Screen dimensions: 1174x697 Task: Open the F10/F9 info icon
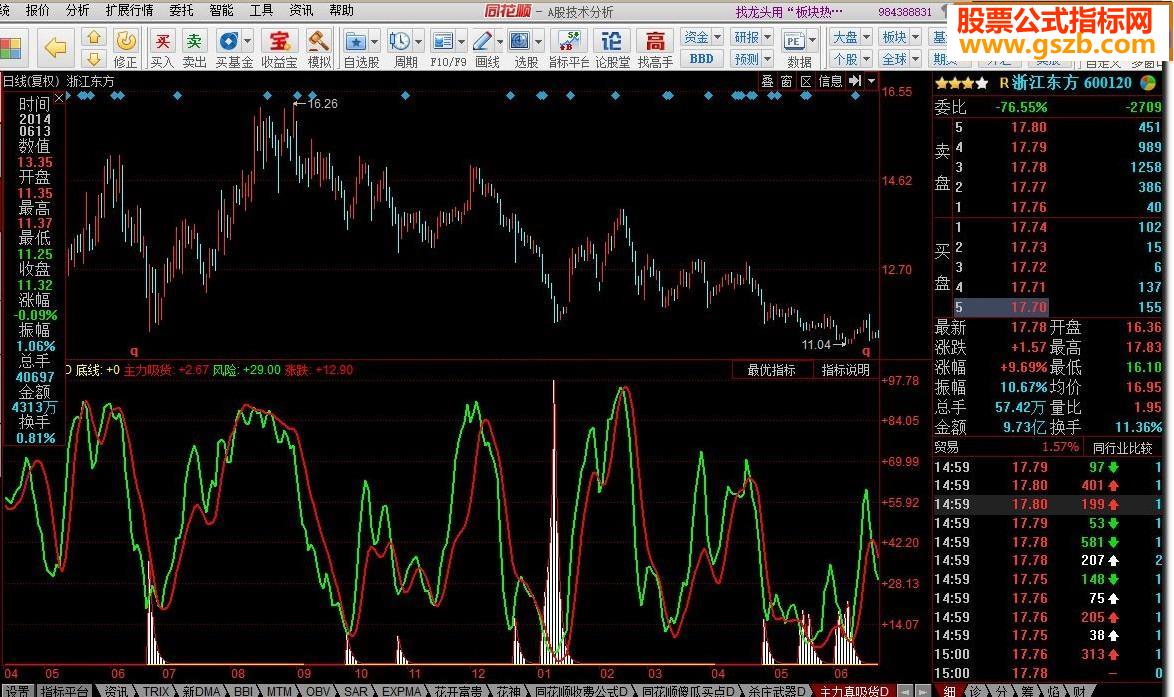click(x=443, y=41)
